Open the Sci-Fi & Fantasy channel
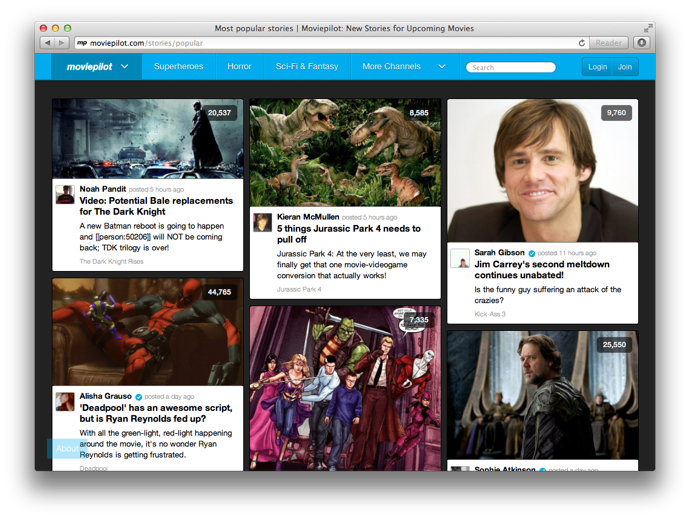 (x=307, y=66)
